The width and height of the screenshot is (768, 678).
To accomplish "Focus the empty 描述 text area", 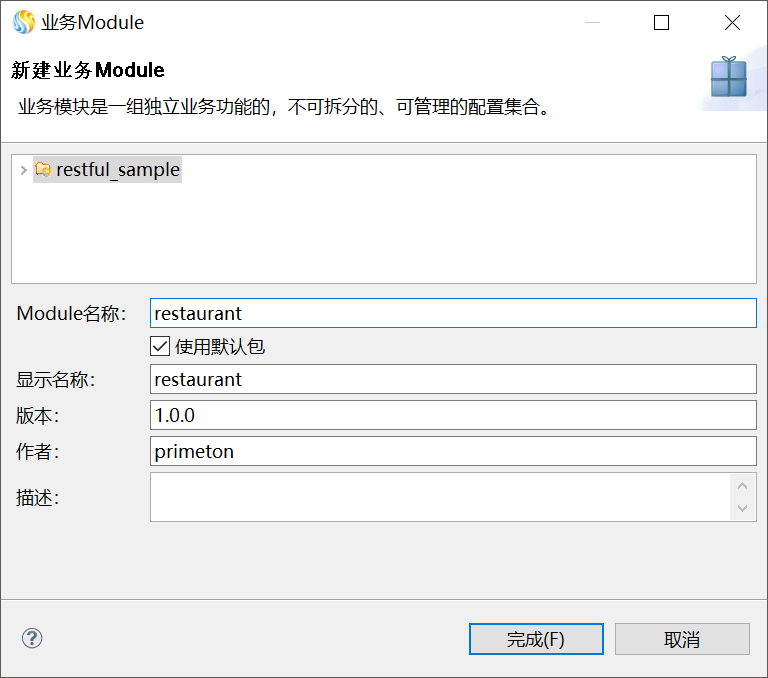I will [440, 497].
